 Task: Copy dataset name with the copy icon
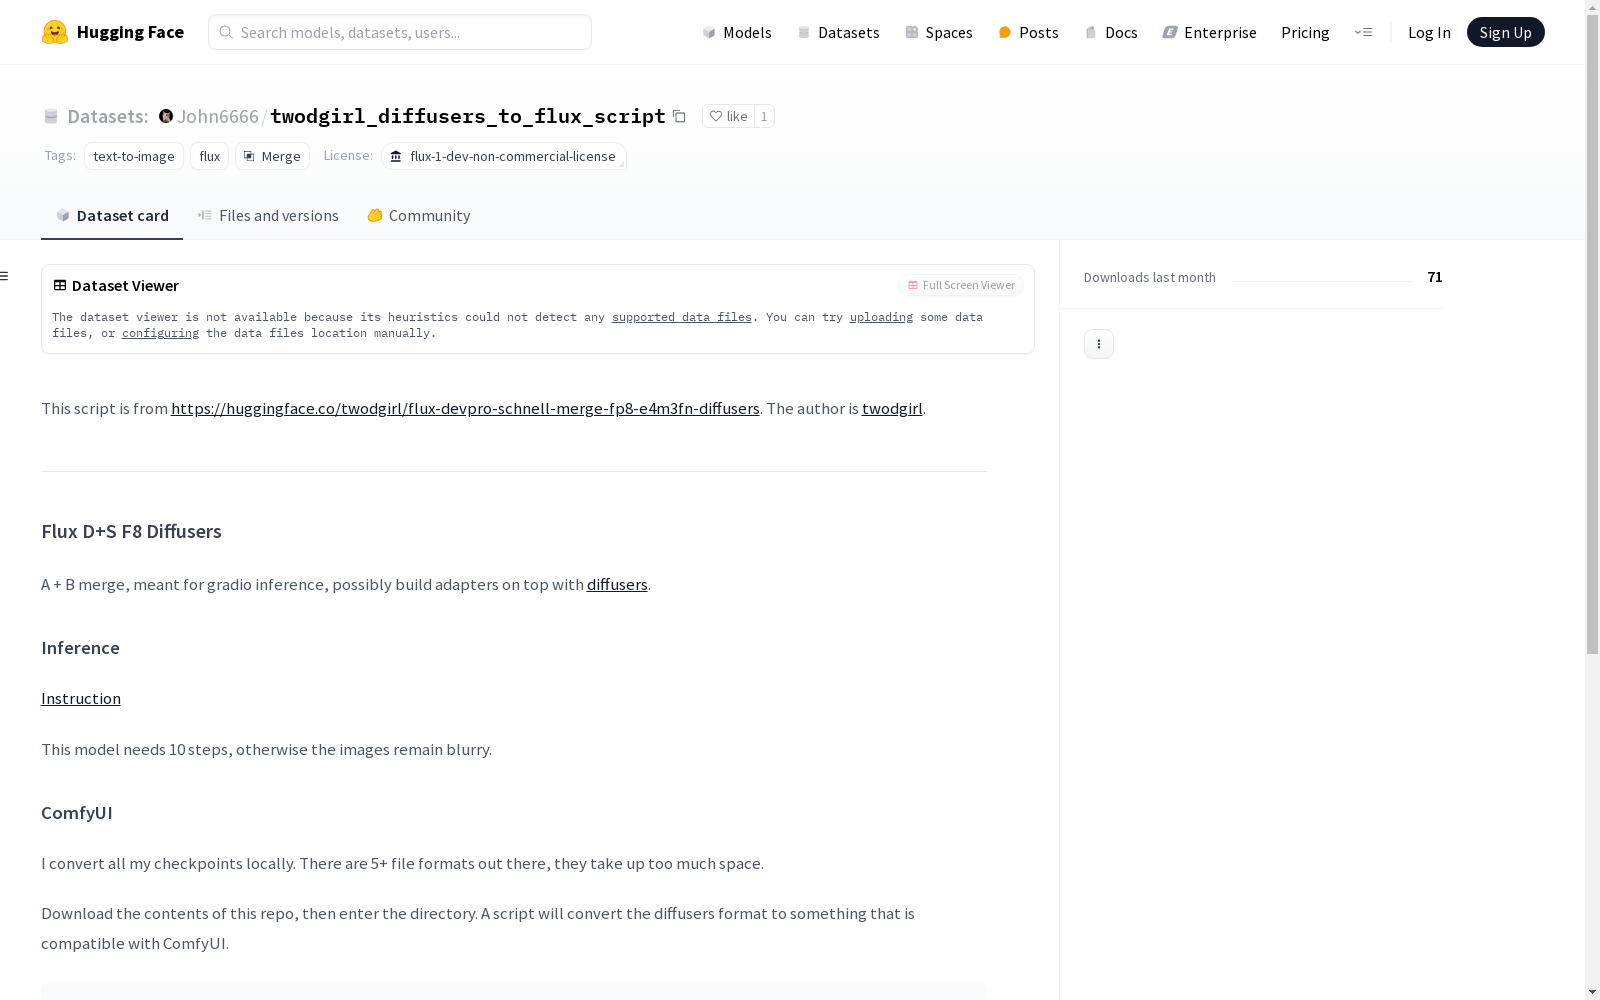tap(679, 116)
